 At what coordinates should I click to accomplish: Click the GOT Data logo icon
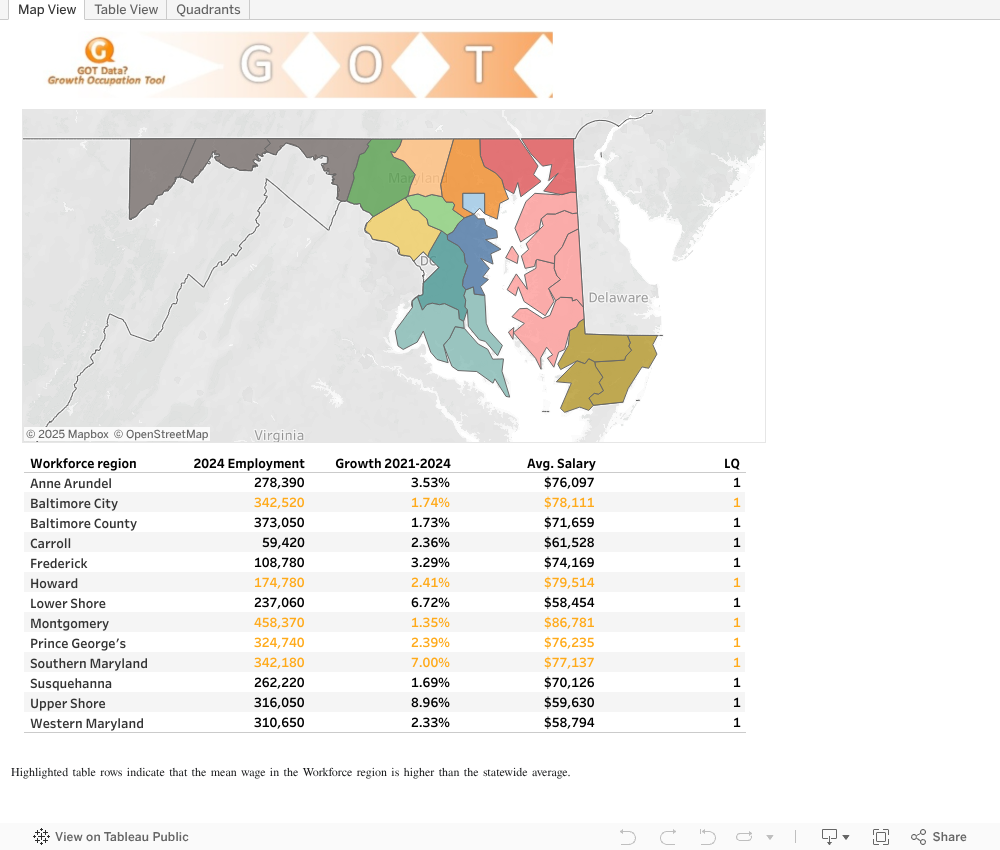tap(100, 52)
